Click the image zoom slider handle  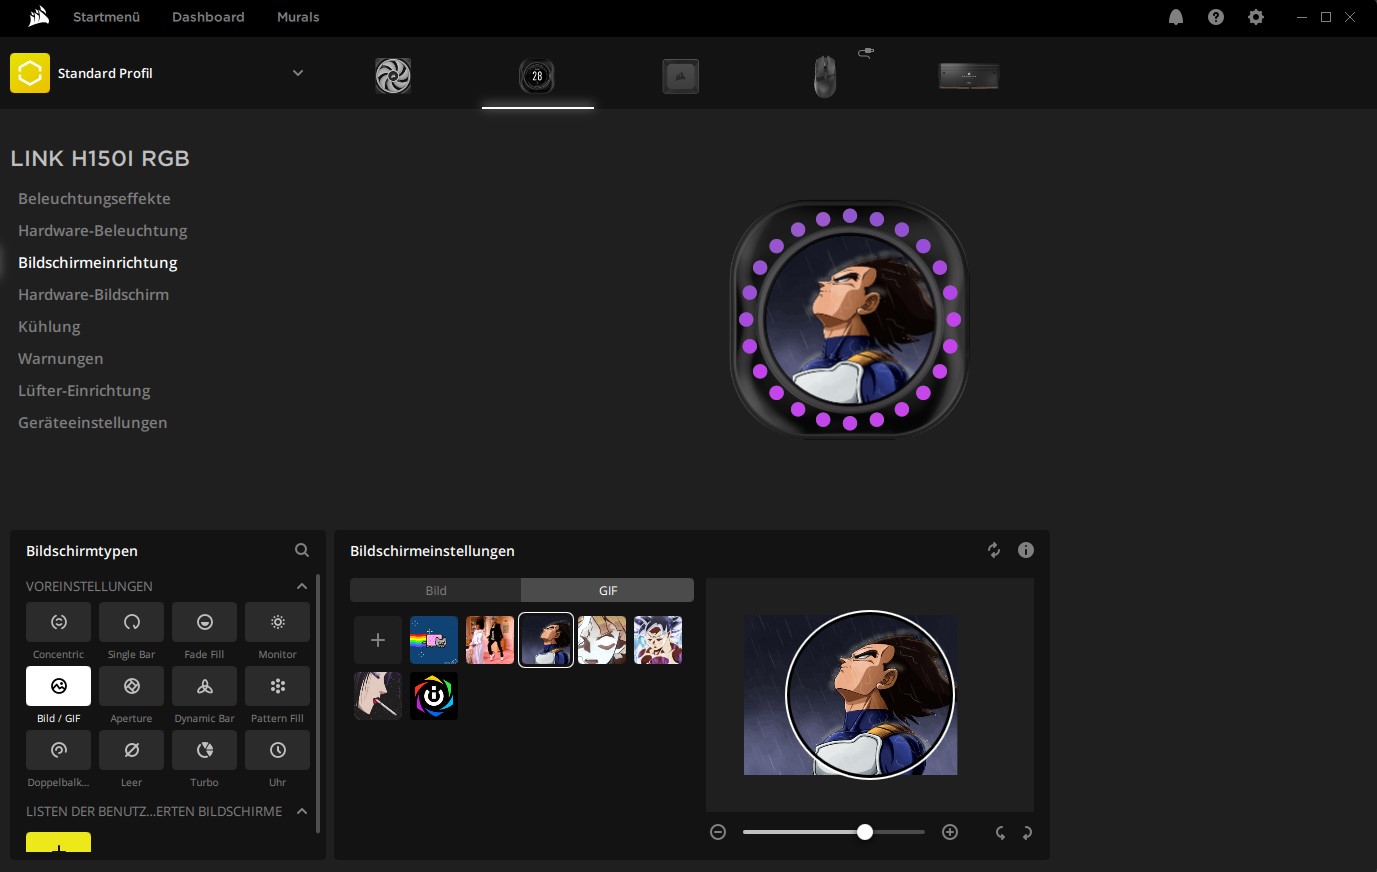coord(865,832)
